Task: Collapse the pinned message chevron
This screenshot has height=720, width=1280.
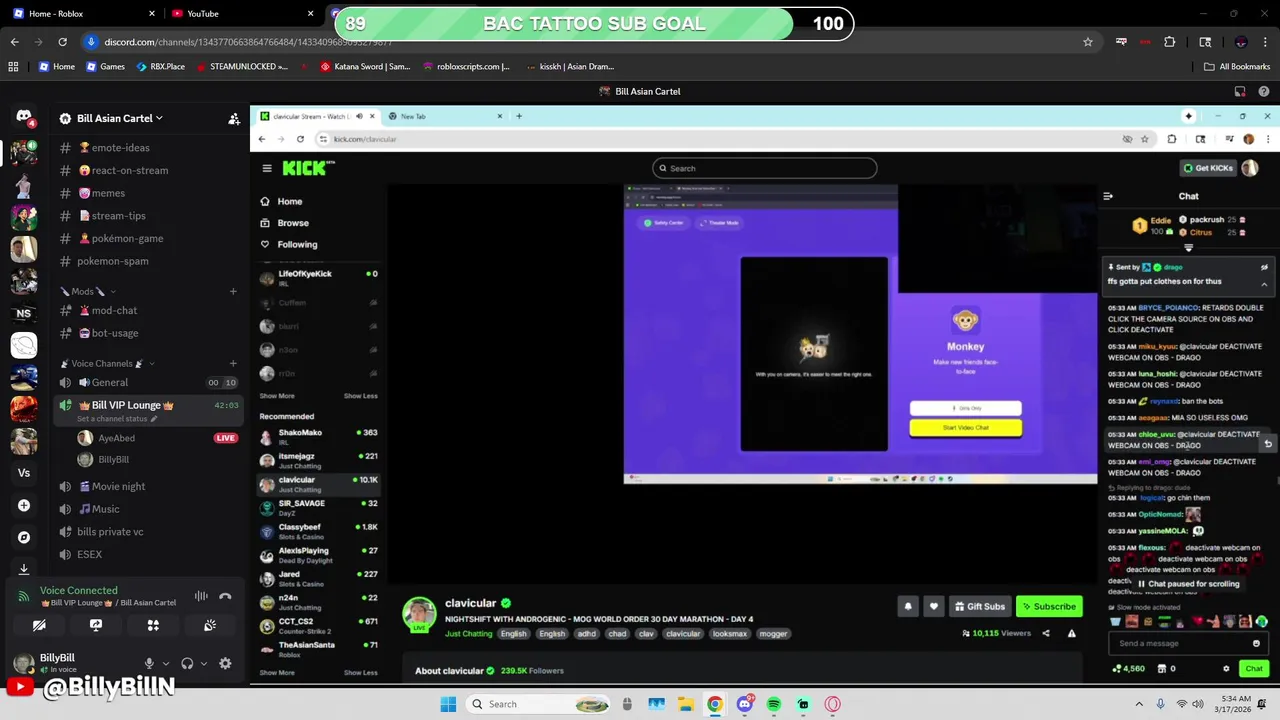Action: click(x=1264, y=285)
